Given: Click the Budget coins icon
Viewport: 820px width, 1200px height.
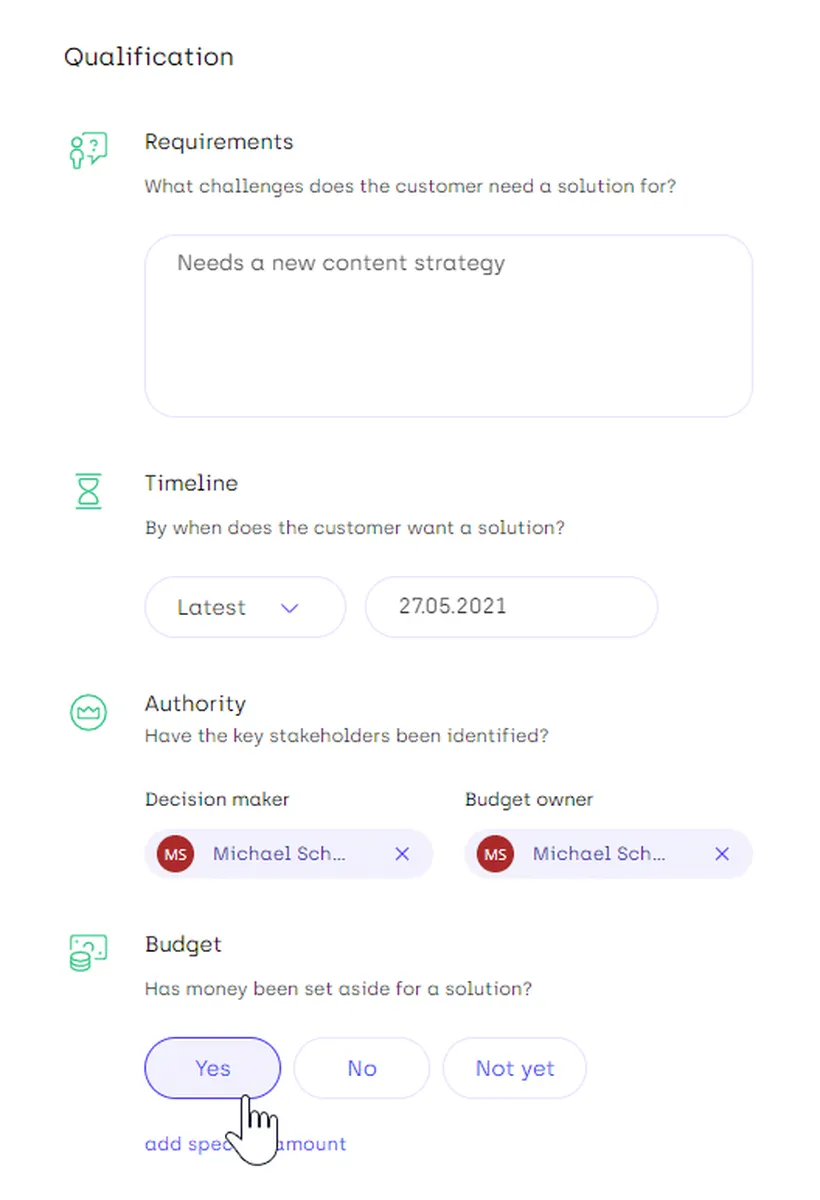Looking at the screenshot, I should point(88,953).
